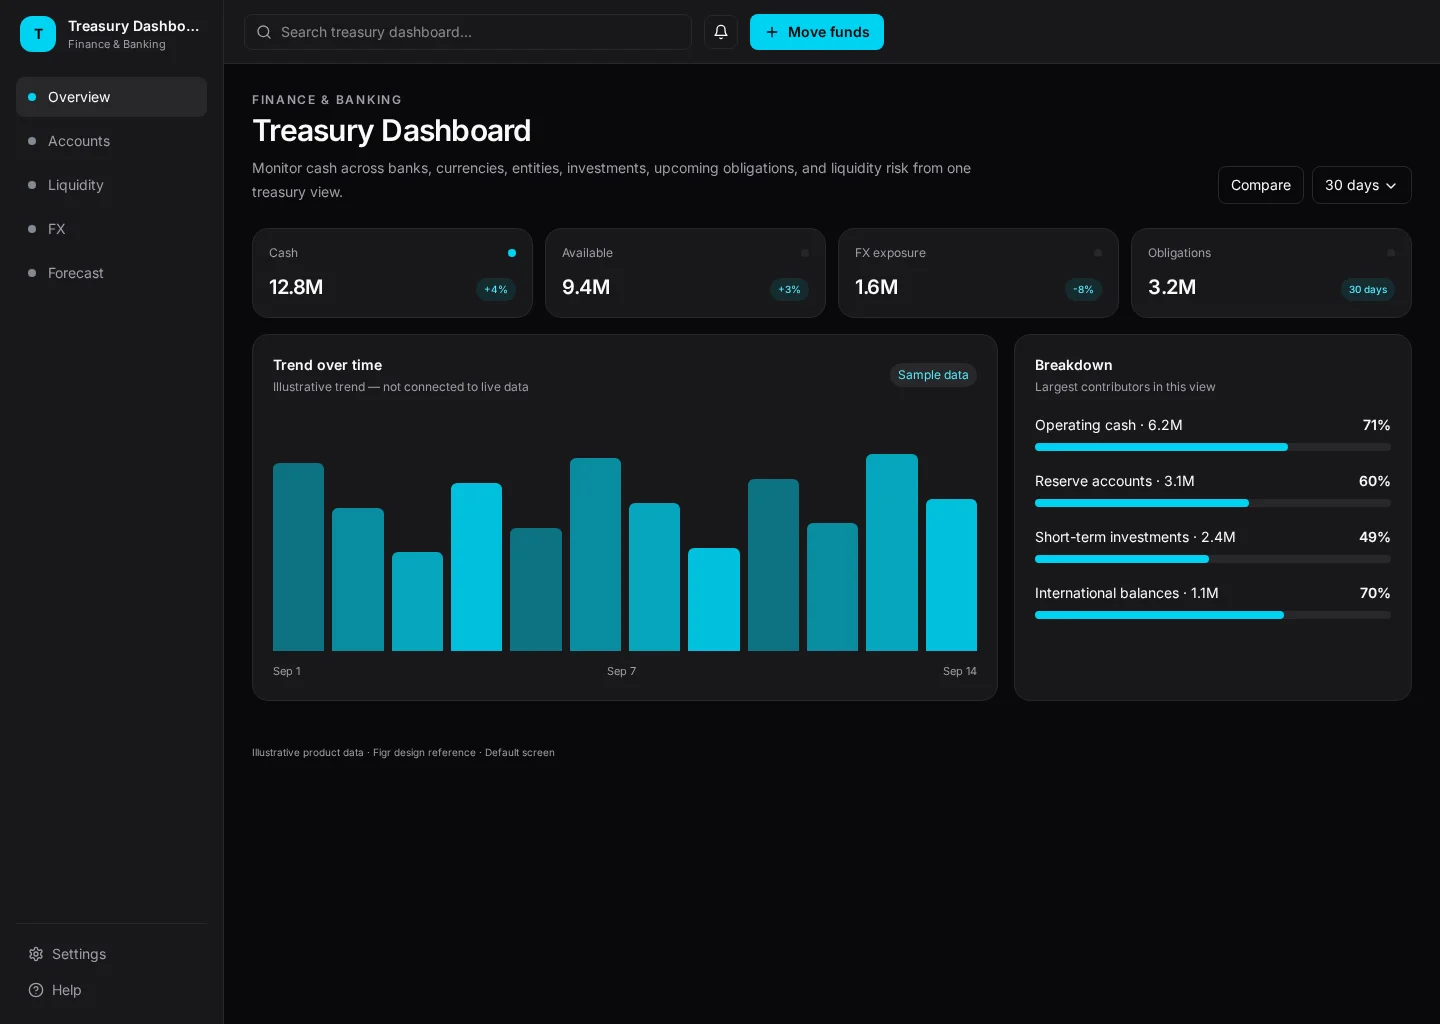Click the Sample data badge
The image size is (1440, 1024).
933,375
